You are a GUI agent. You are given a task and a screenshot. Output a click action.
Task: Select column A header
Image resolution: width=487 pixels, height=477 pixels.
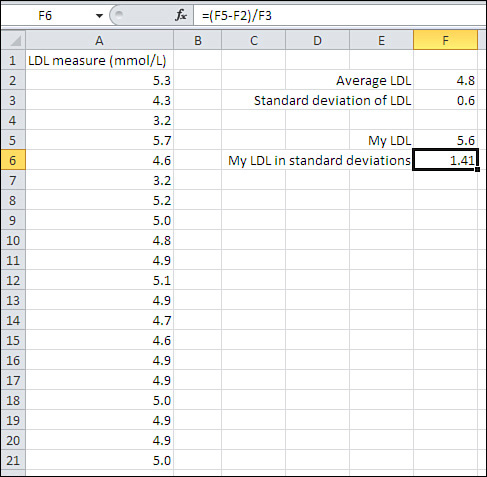pyautogui.click(x=99, y=41)
